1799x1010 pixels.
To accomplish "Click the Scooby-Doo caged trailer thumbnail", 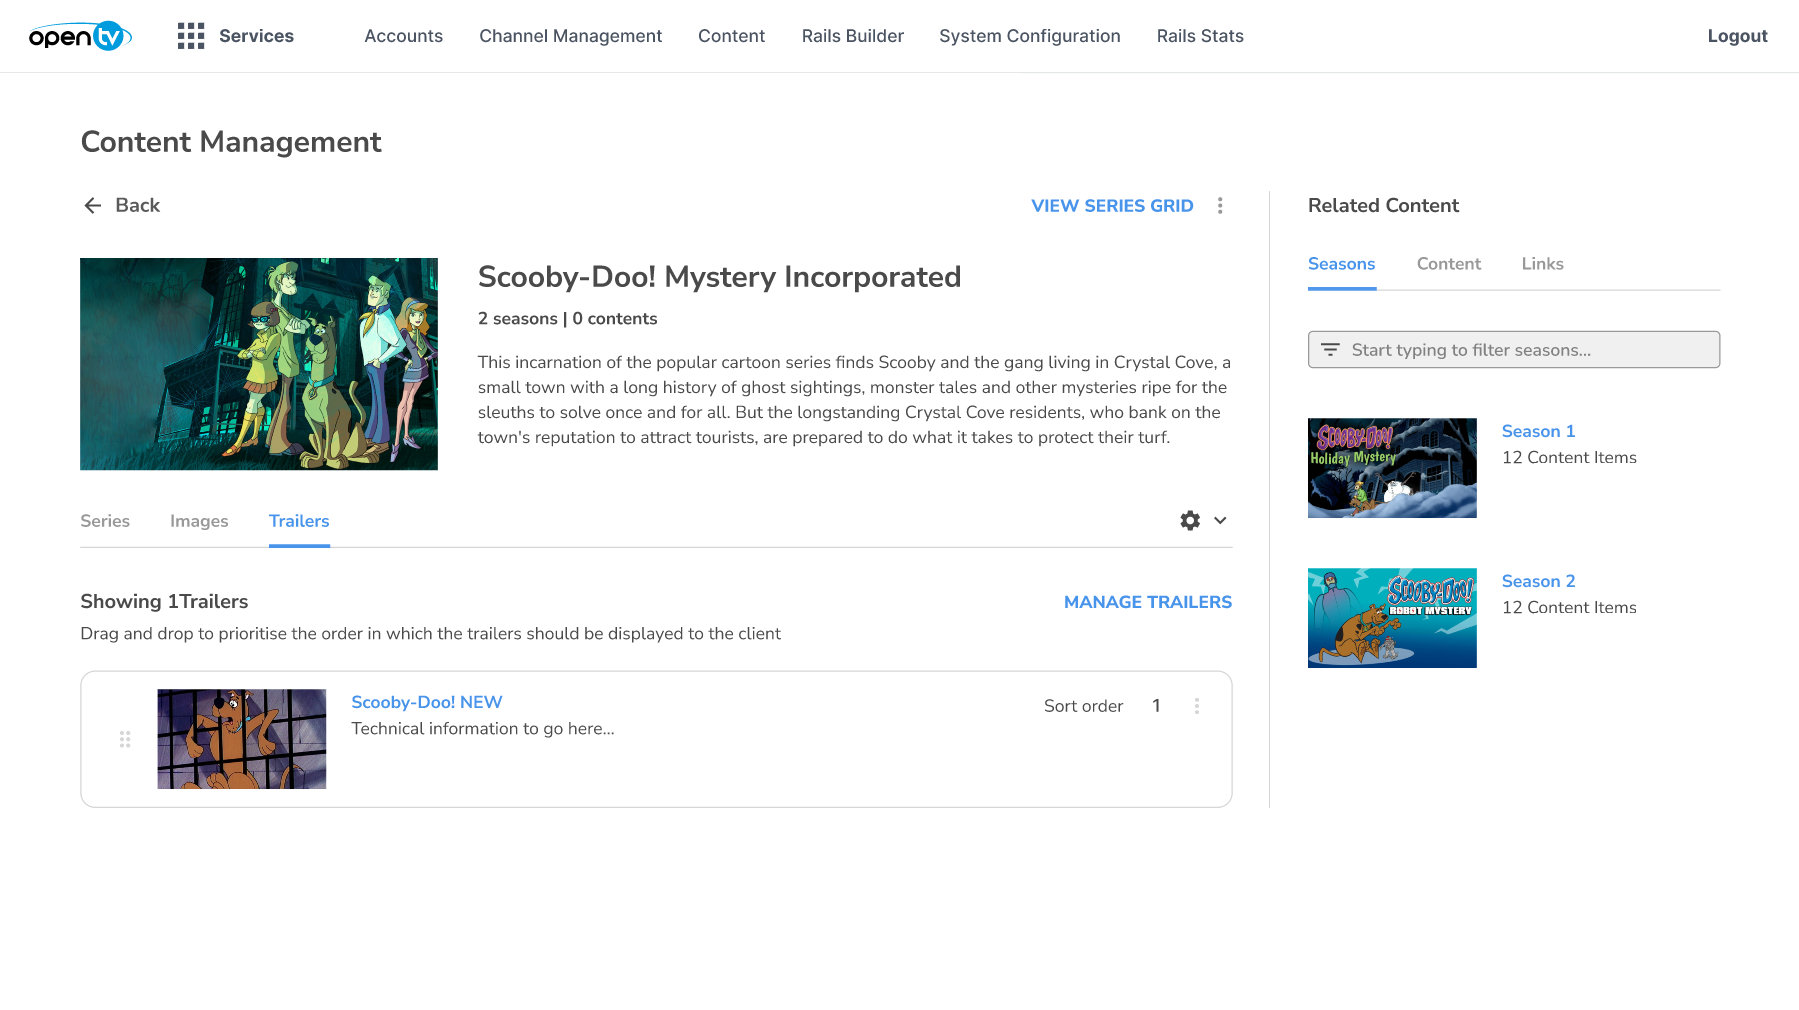I will click(x=242, y=739).
